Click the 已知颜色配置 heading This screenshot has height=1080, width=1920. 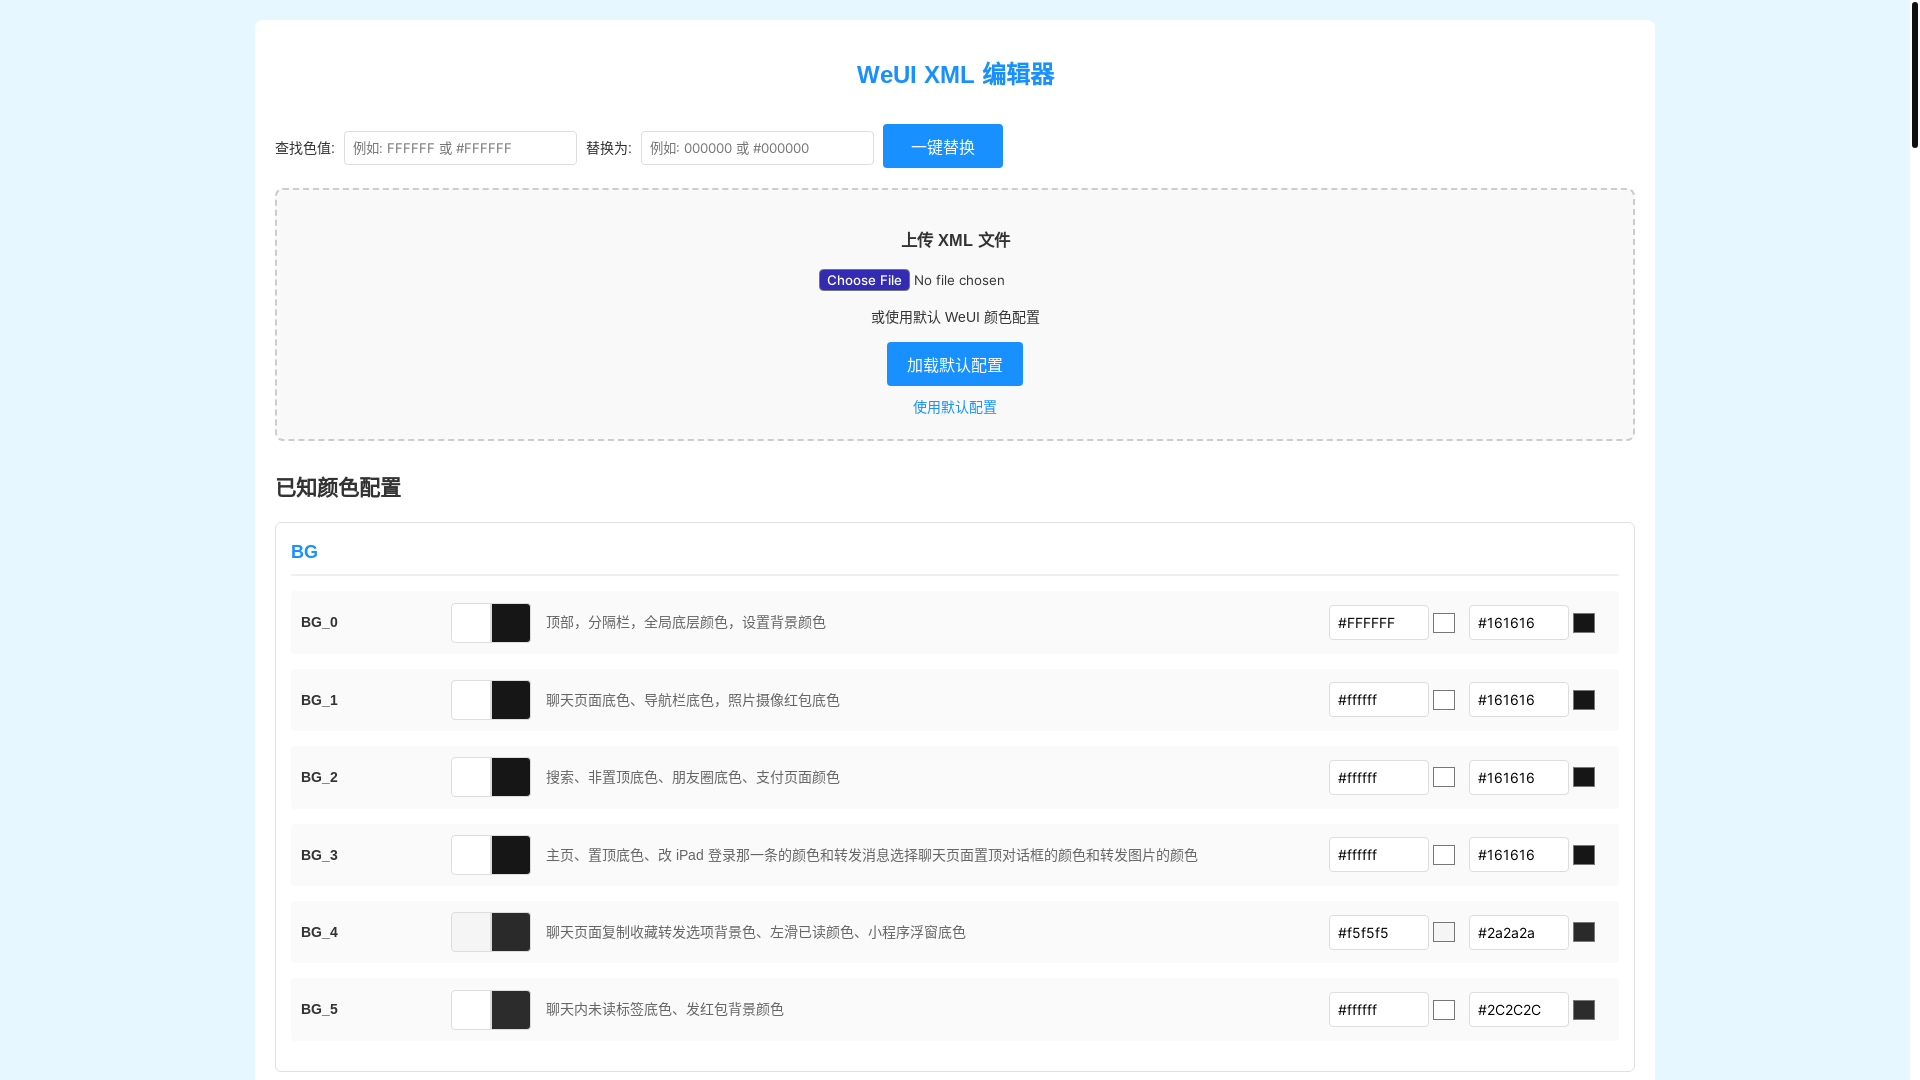[338, 488]
